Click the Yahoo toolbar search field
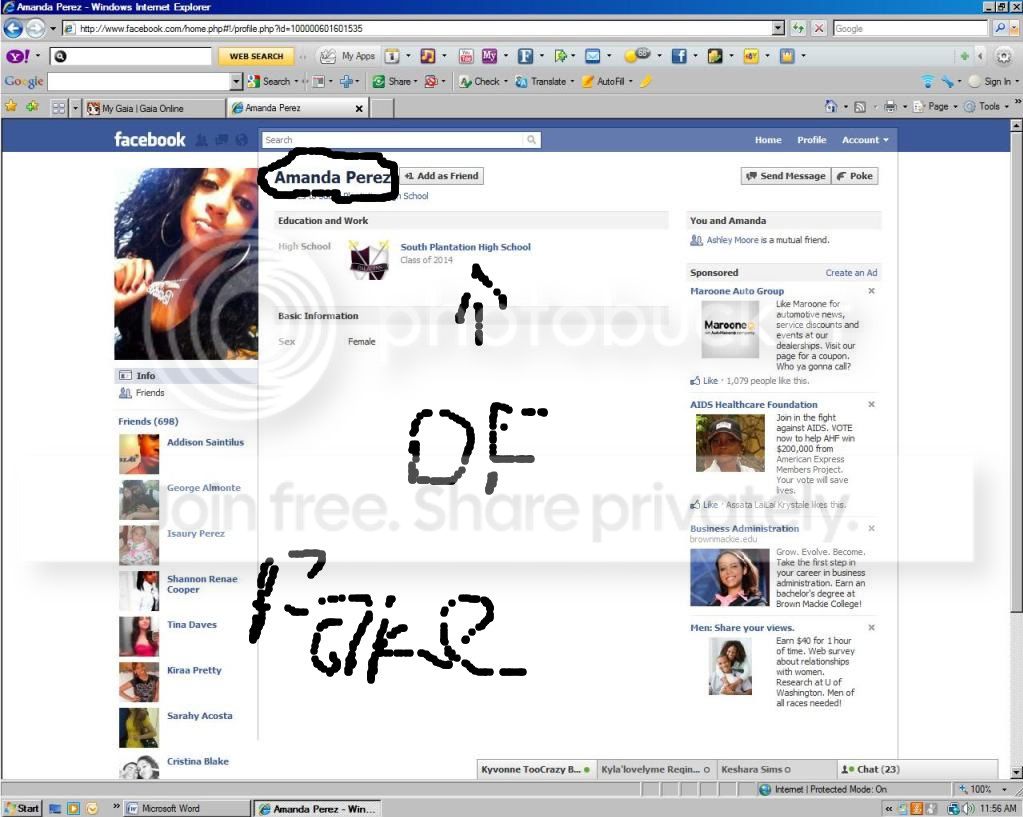1023x817 pixels. point(131,56)
